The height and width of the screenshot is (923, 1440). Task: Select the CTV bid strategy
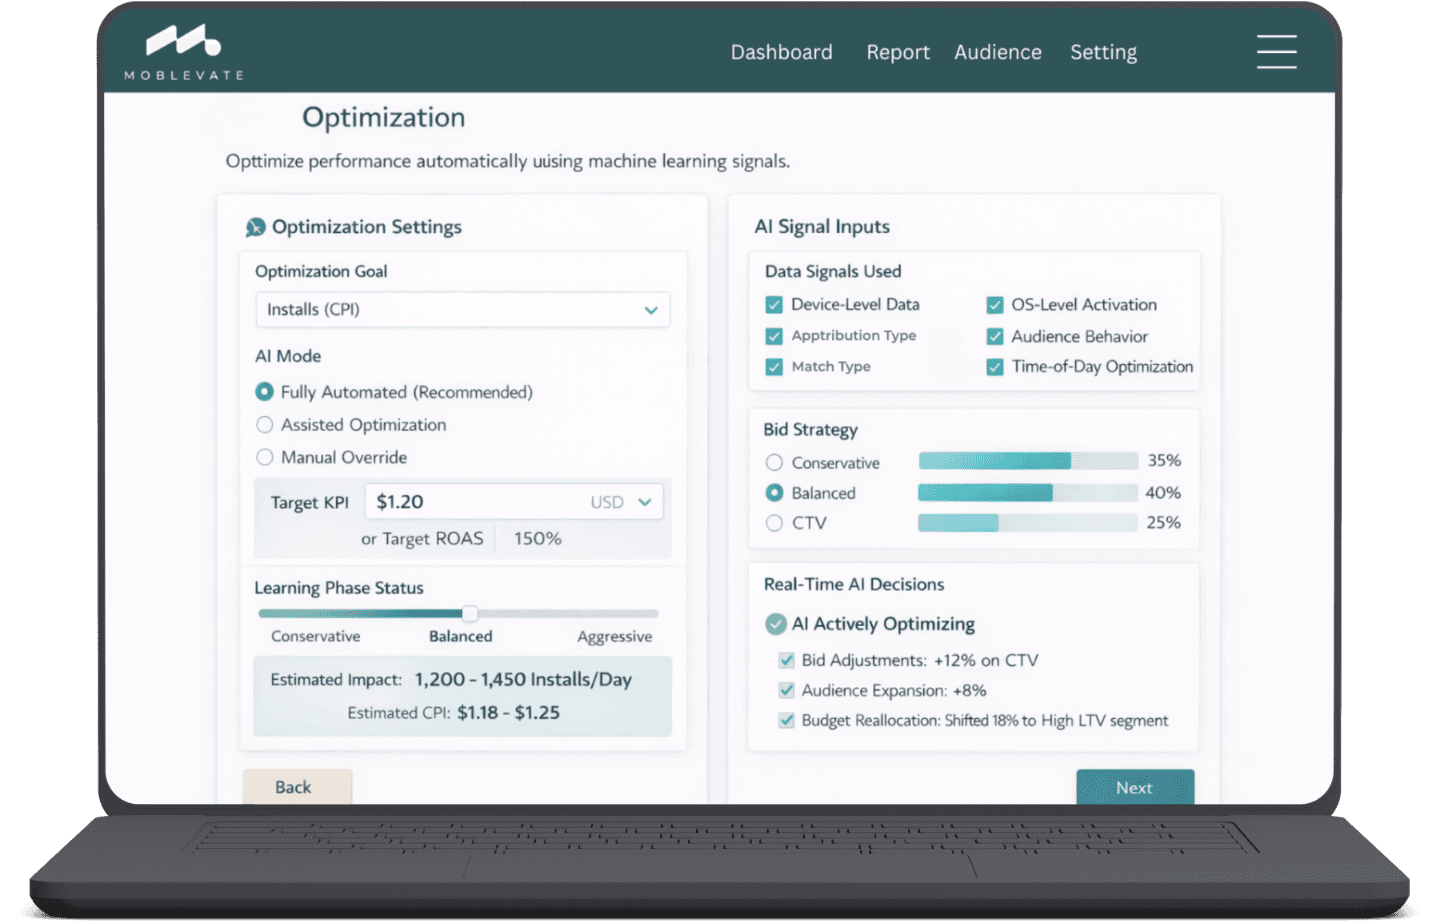[774, 523]
